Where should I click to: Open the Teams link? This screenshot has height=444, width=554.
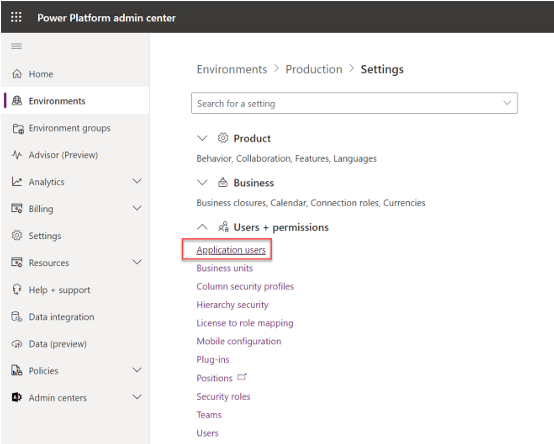[209, 415]
